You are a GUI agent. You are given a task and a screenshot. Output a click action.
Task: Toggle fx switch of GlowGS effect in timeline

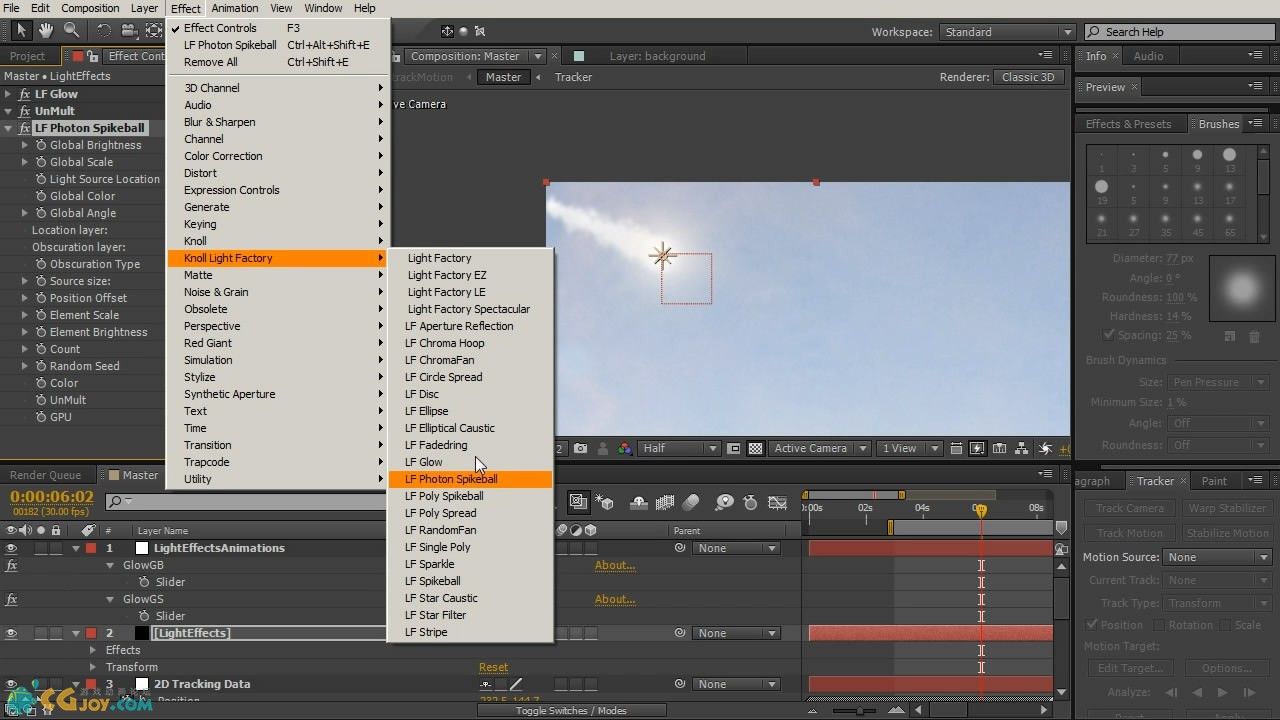point(11,599)
